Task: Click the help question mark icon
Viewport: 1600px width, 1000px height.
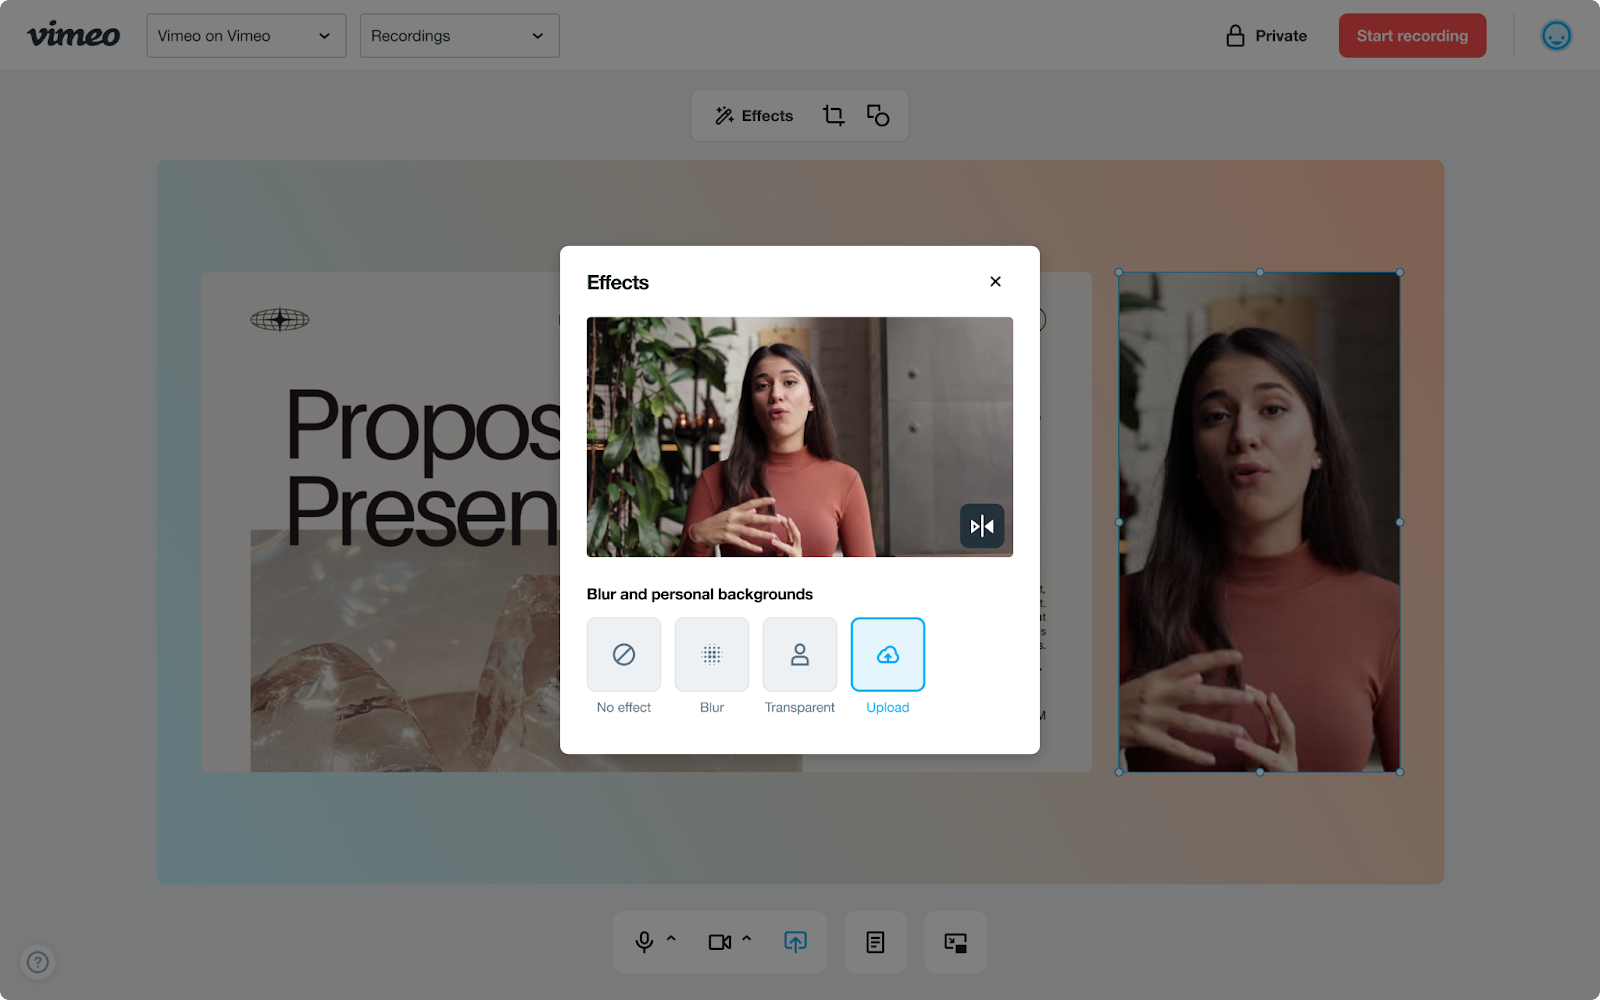Action: click(38, 962)
